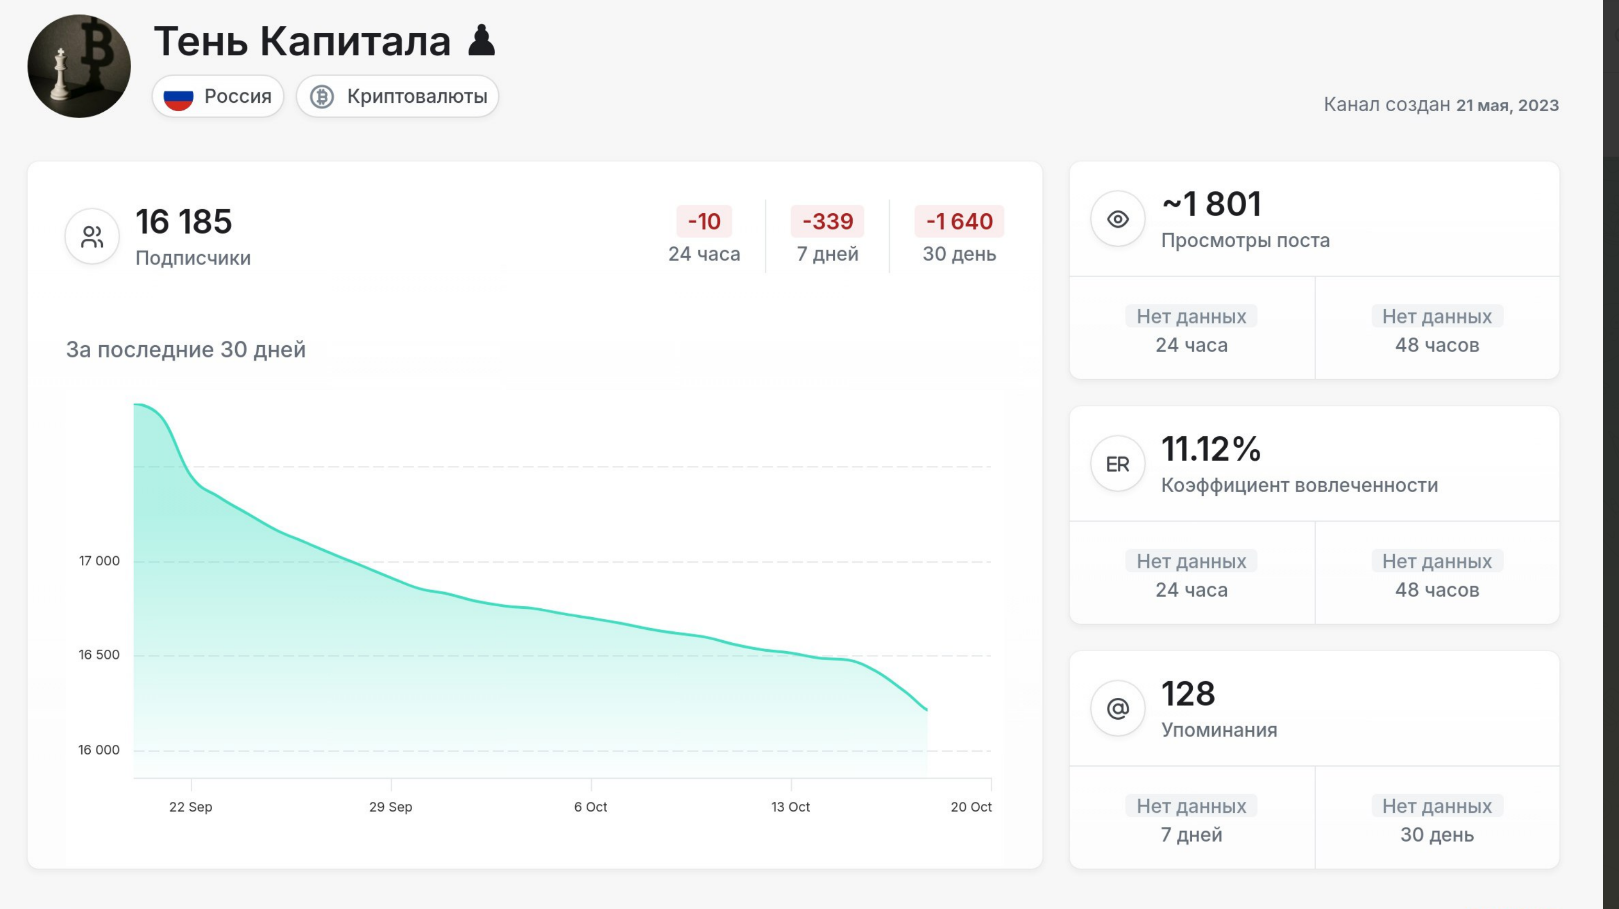Click the Russian flag icon
1619x909 pixels.
[178, 97]
